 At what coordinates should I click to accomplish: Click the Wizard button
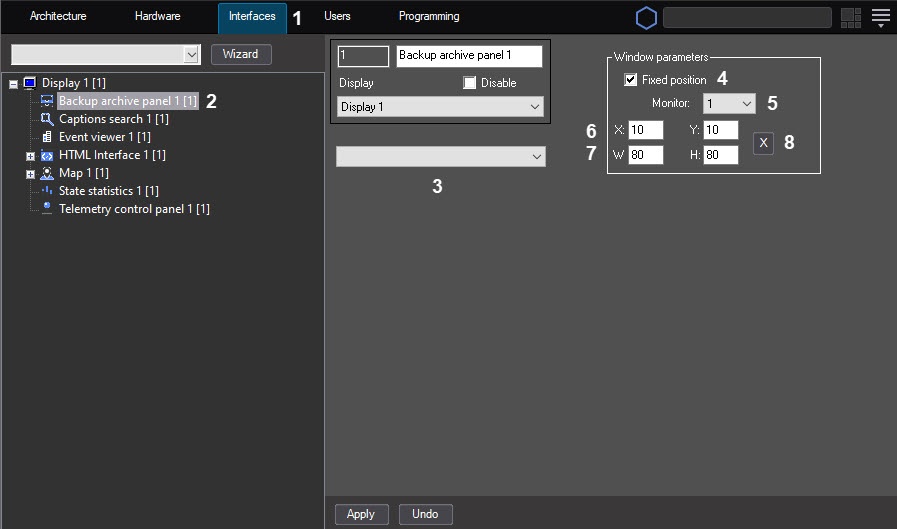coord(241,54)
